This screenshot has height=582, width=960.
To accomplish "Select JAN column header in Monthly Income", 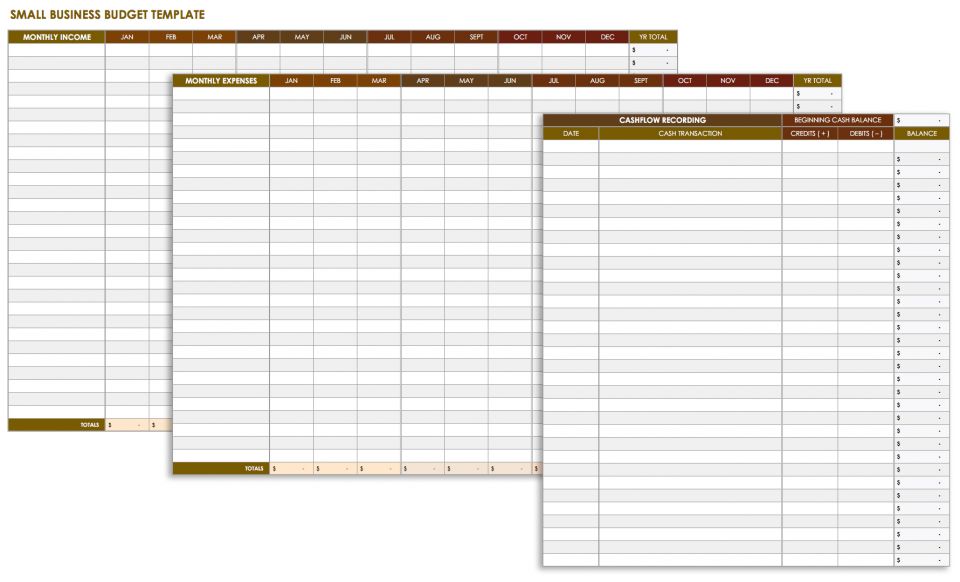I will (x=127, y=37).
